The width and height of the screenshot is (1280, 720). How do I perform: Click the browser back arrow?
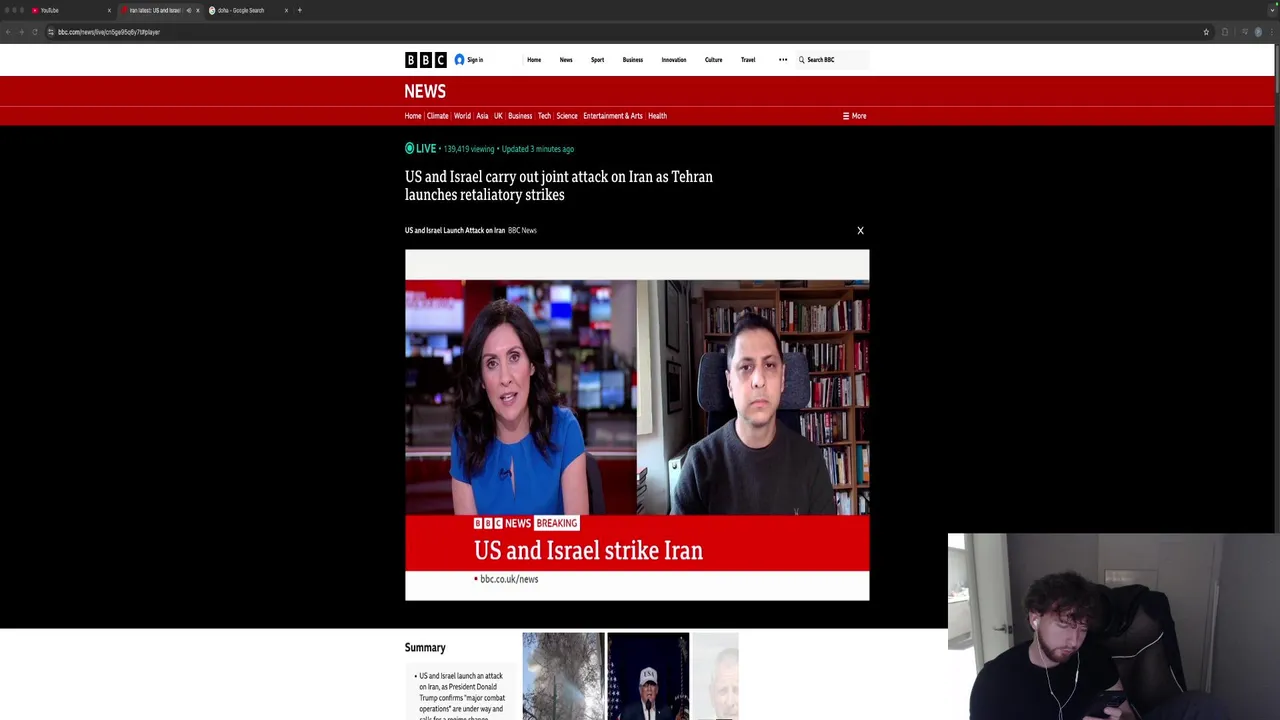(x=8, y=32)
